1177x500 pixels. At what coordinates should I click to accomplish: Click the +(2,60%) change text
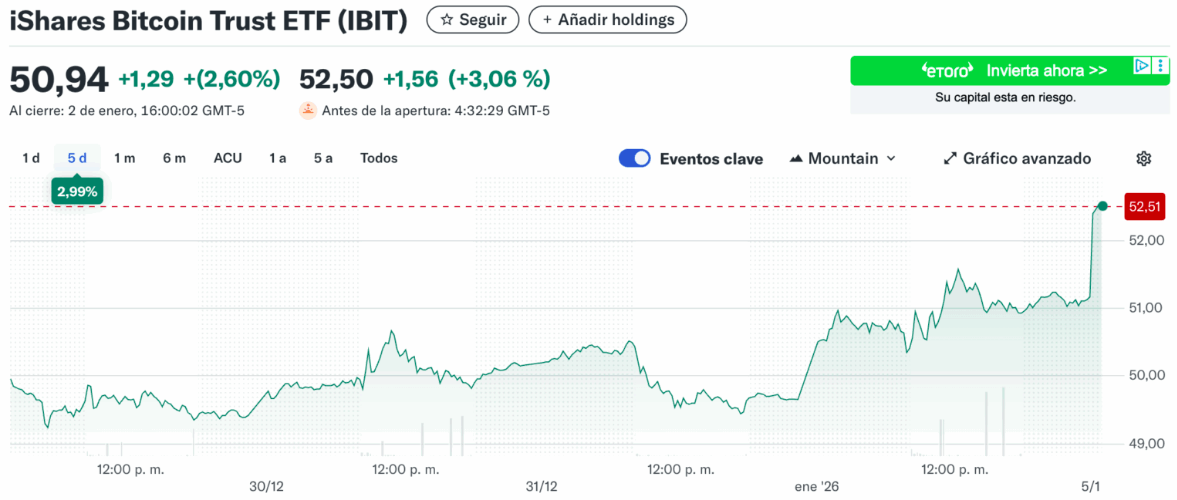(232, 79)
